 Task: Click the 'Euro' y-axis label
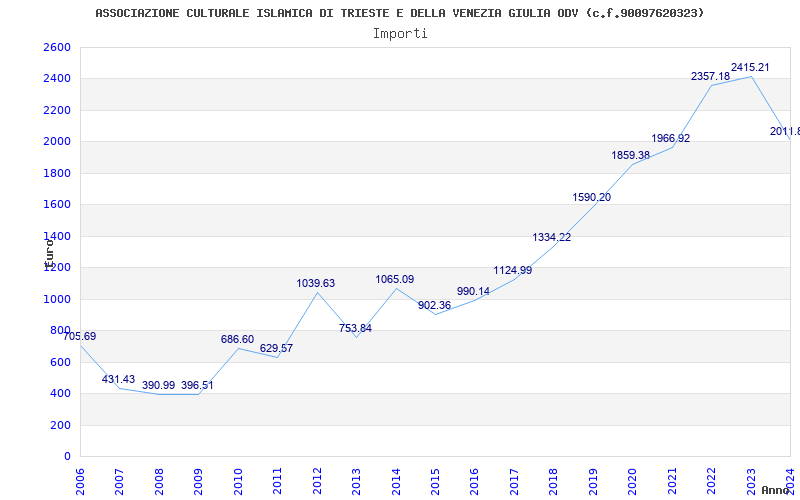click(49, 254)
